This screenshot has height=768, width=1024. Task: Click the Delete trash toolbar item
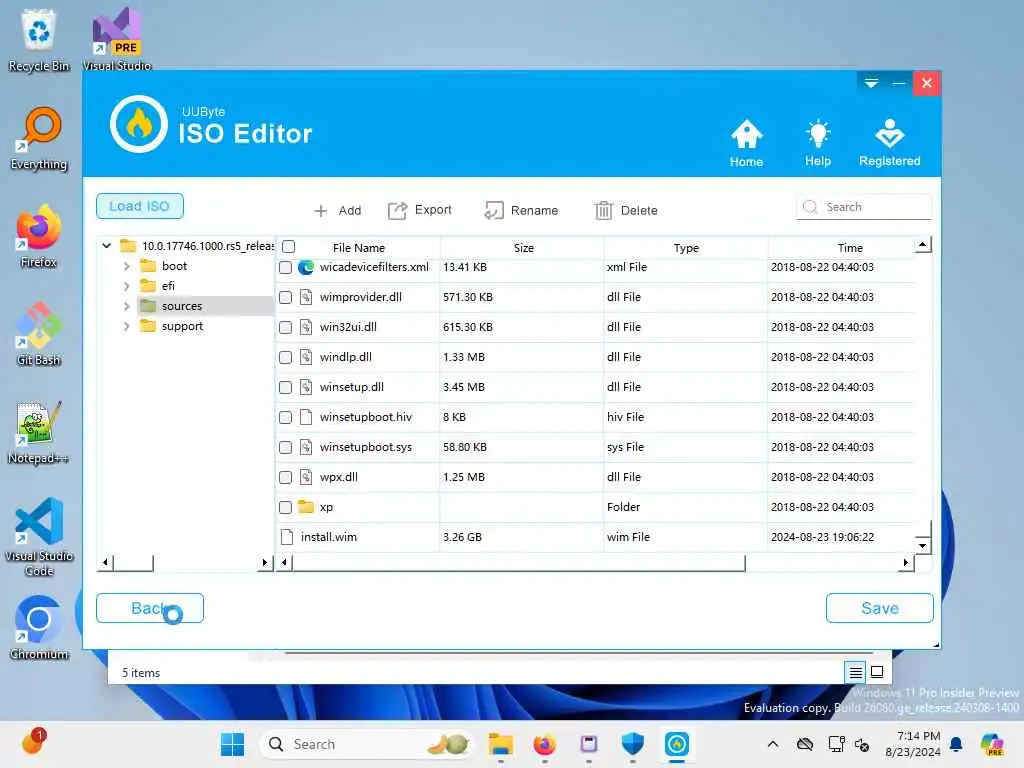coord(626,210)
